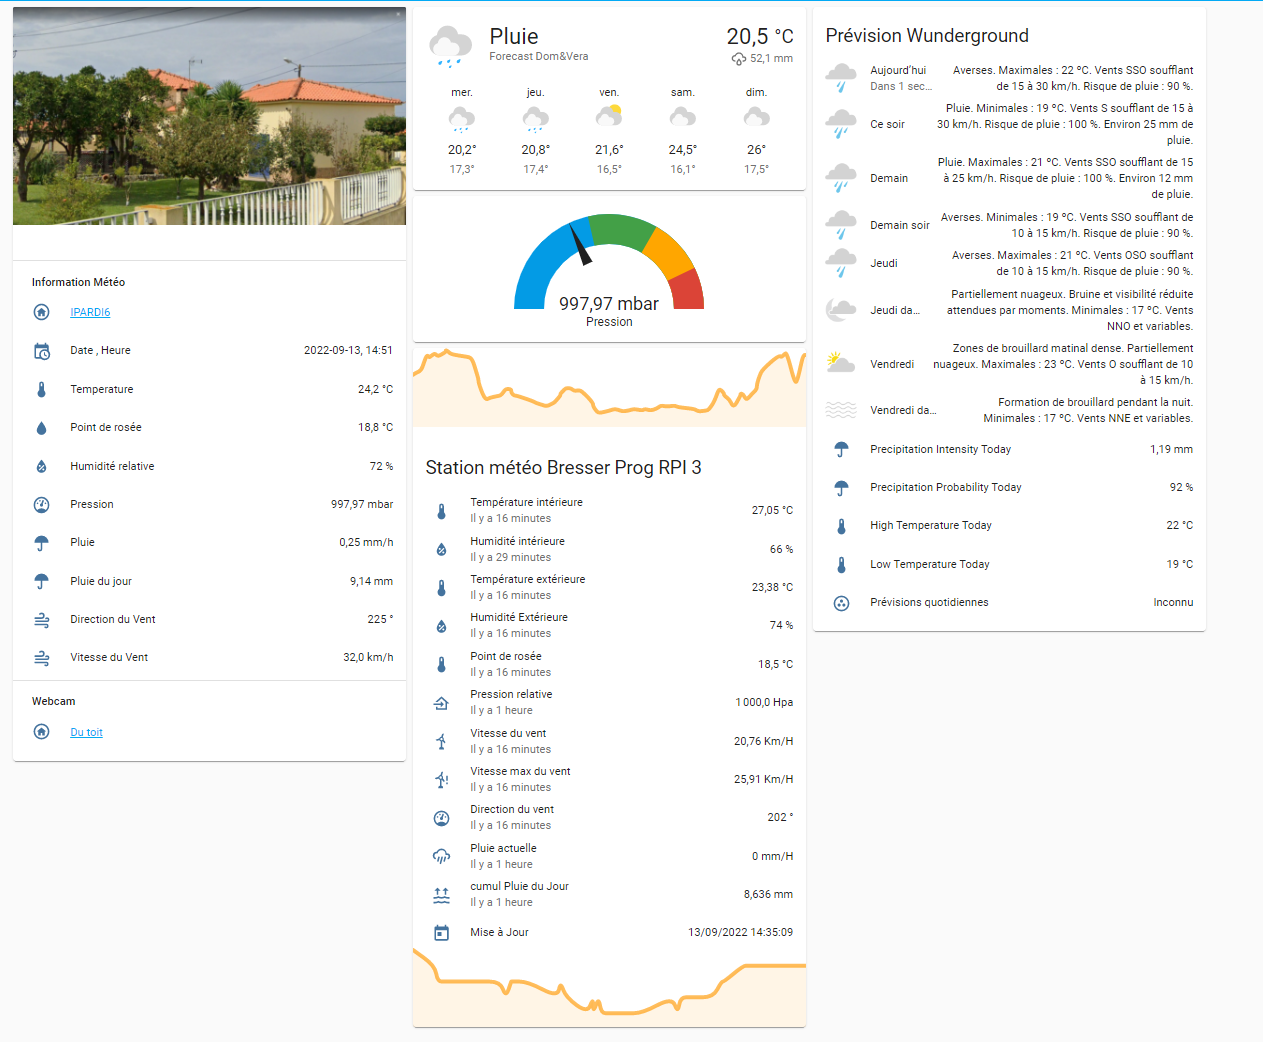The height and width of the screenshot is (1042, 1263).
Task: Click the umbrella icon for Precipitation Probability Today
Action: 841,488
